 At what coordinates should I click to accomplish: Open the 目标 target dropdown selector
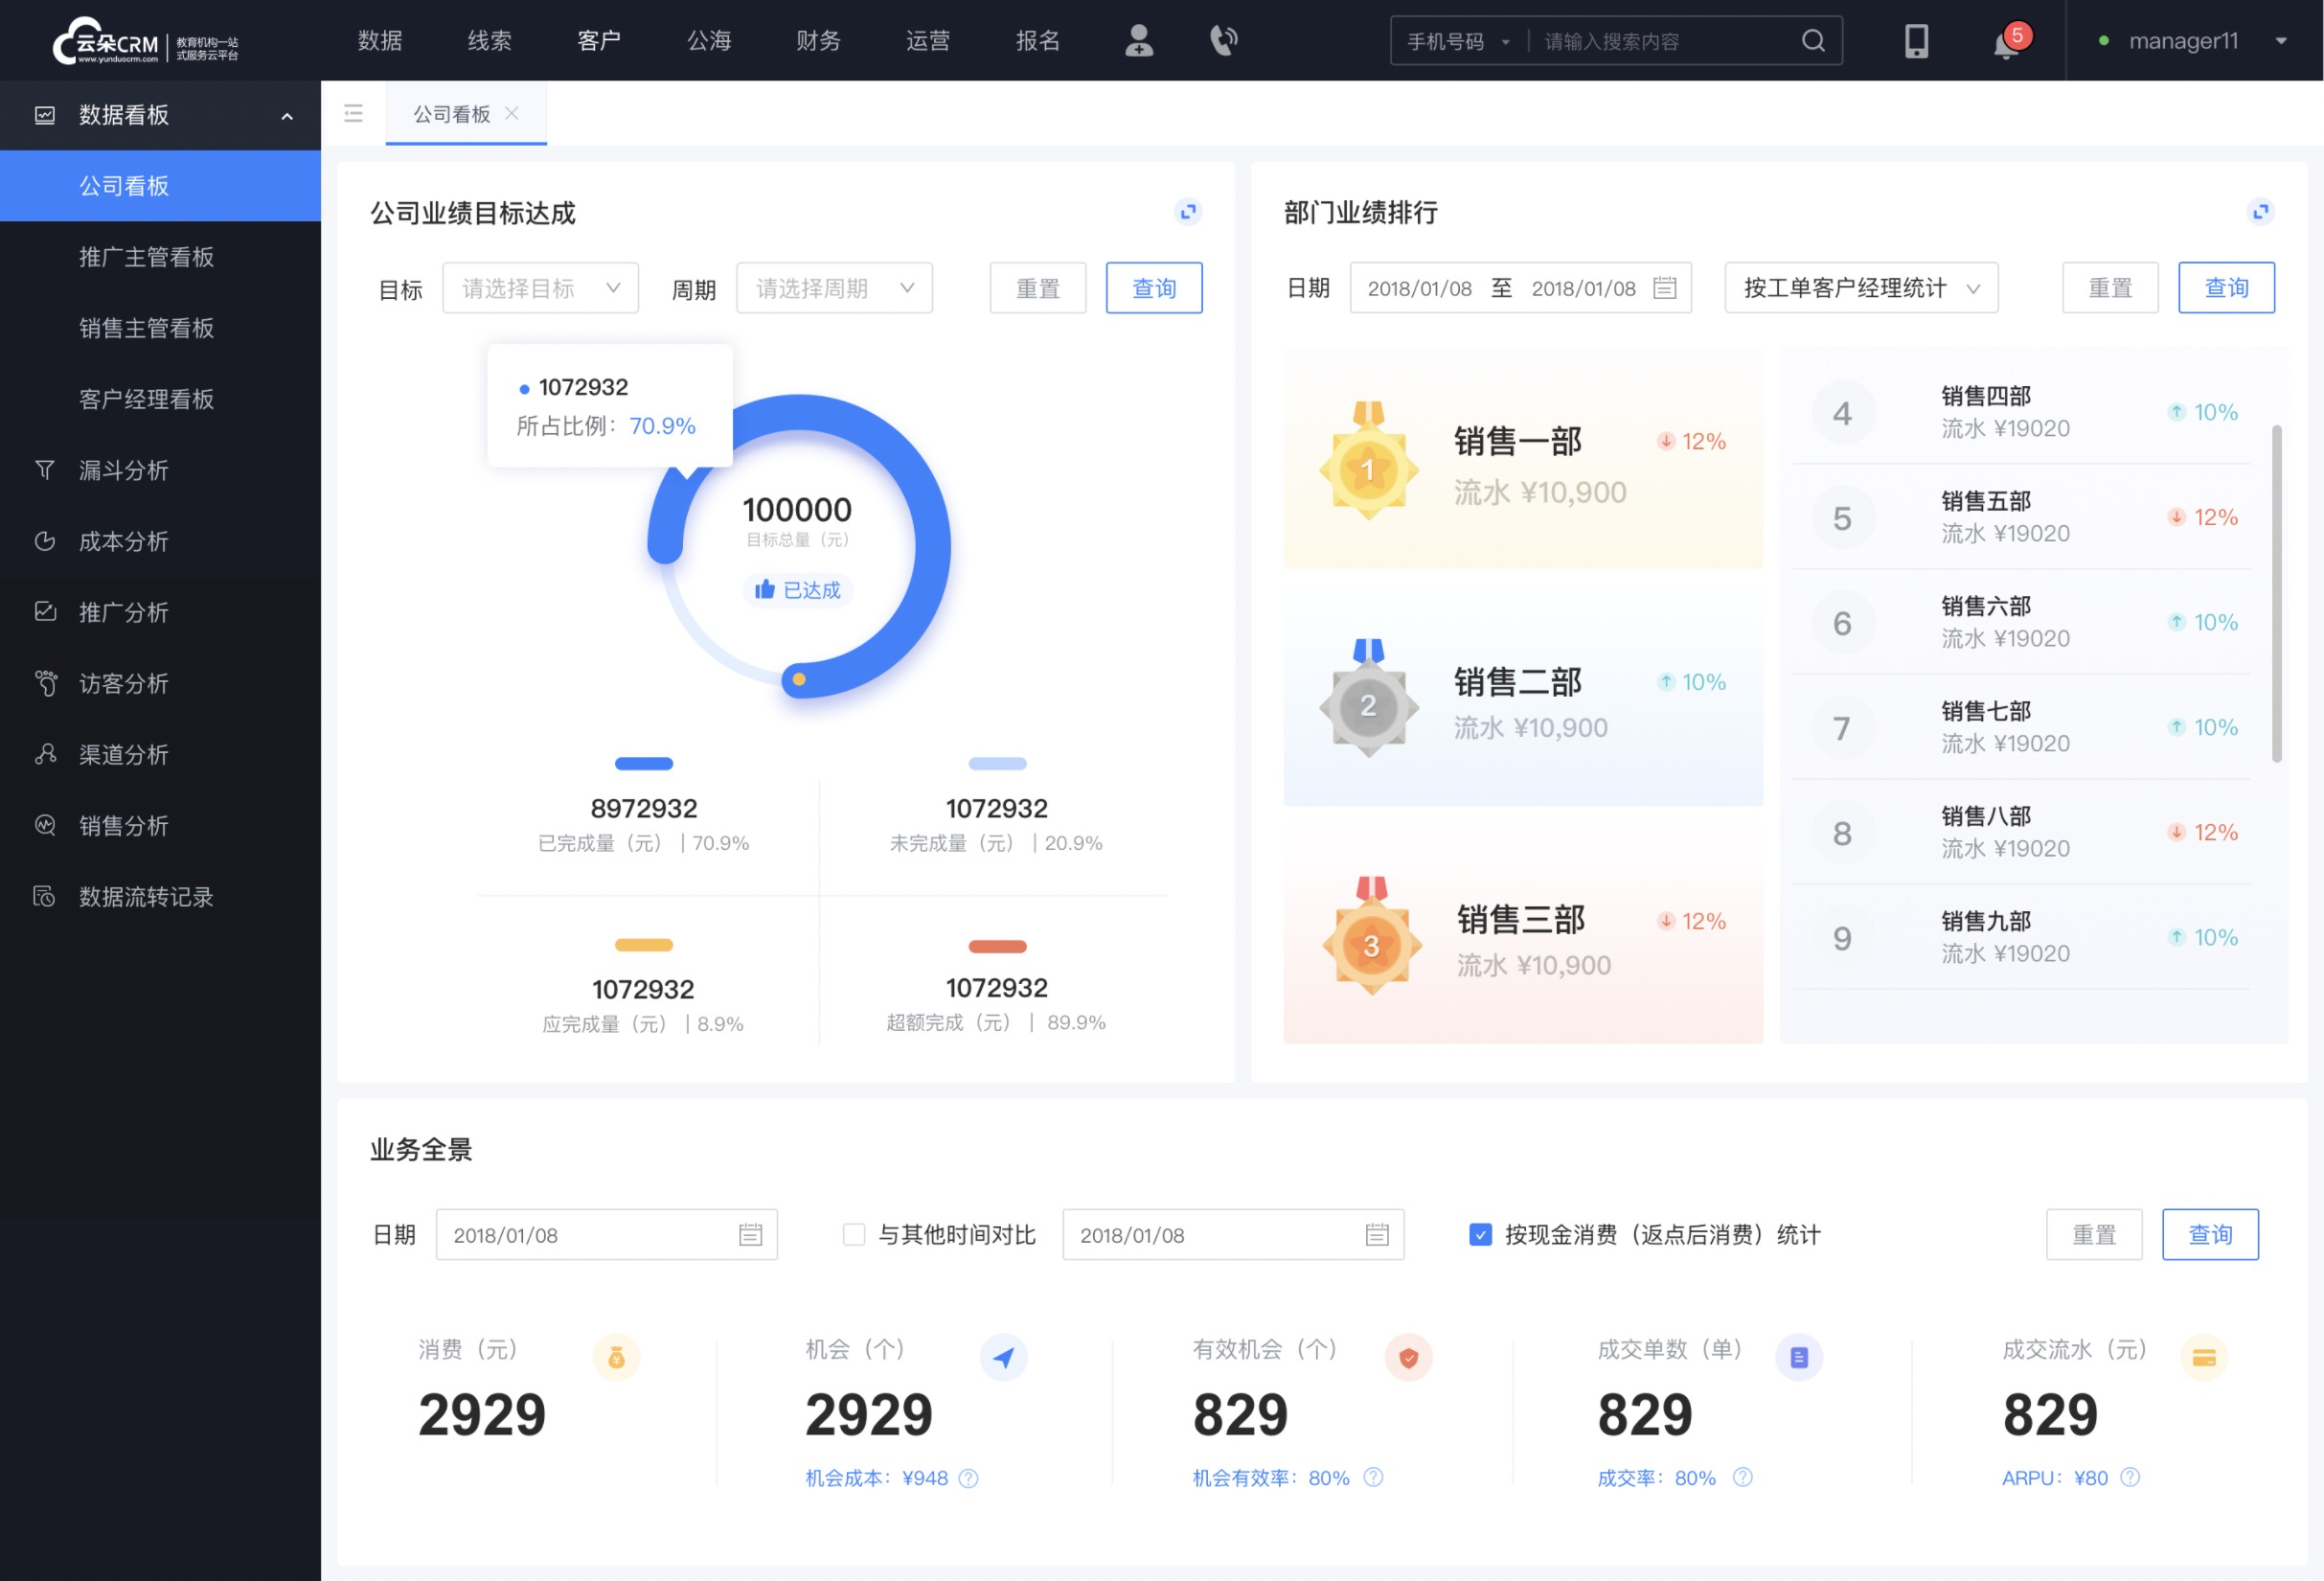coord(539,287)
